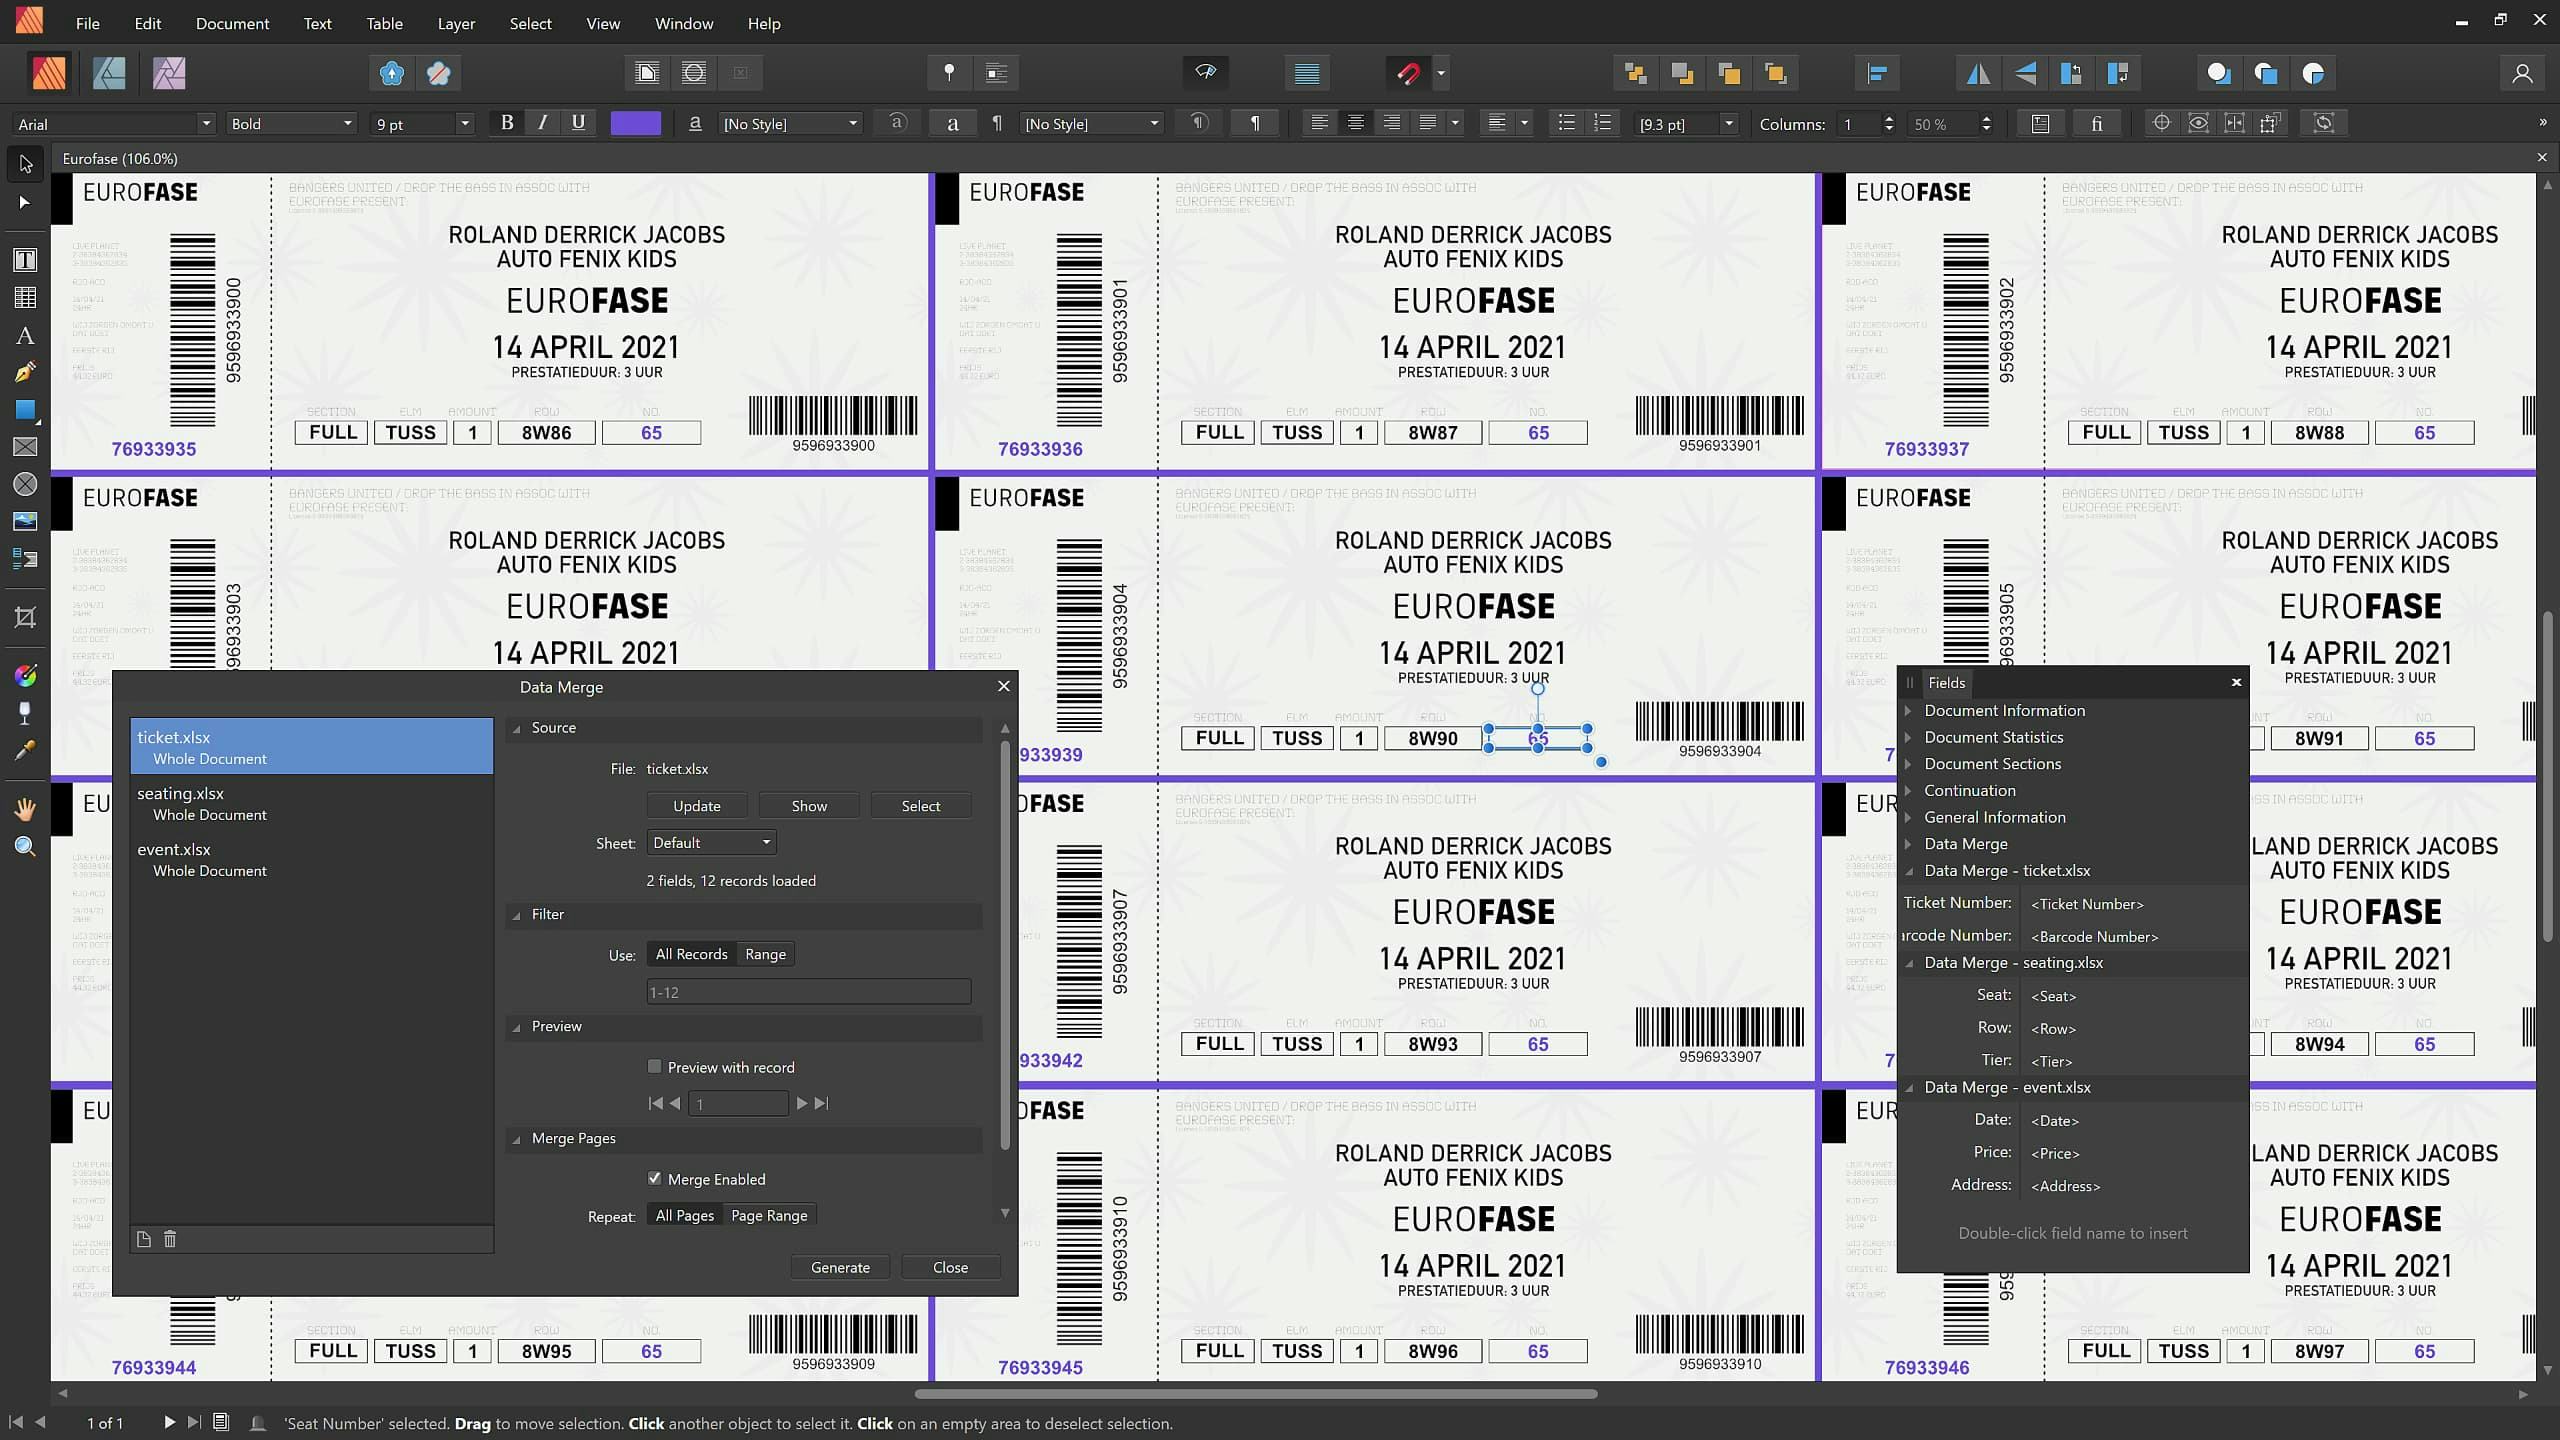This screenshot has width=2560, height=1440.
Task: Click the delete source trash icon
Action: point(170,1239)
